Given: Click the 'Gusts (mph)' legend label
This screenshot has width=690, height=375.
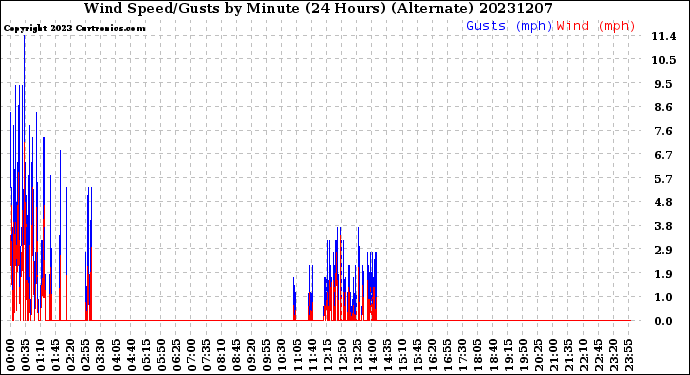Looking at the screenshot, I should tap(509, 26).
